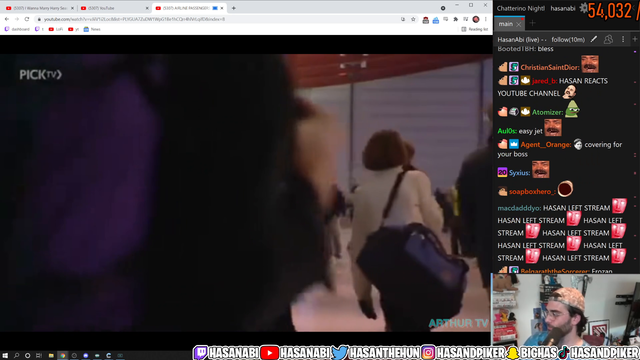
Task: Open the Chrome extensions puzzle icon
Action: click(x=456, y=19)
